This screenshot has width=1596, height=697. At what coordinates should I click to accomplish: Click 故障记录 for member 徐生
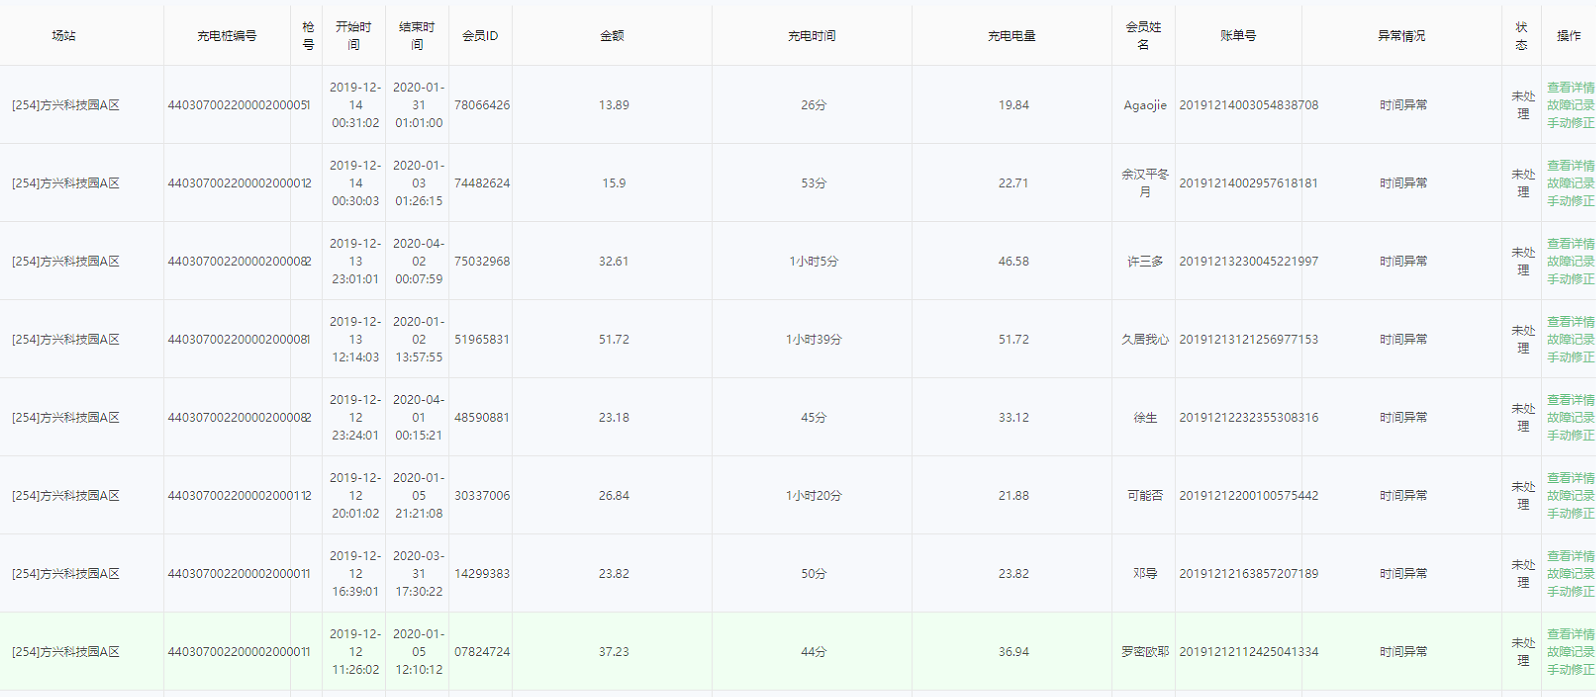pos(1570,418)
